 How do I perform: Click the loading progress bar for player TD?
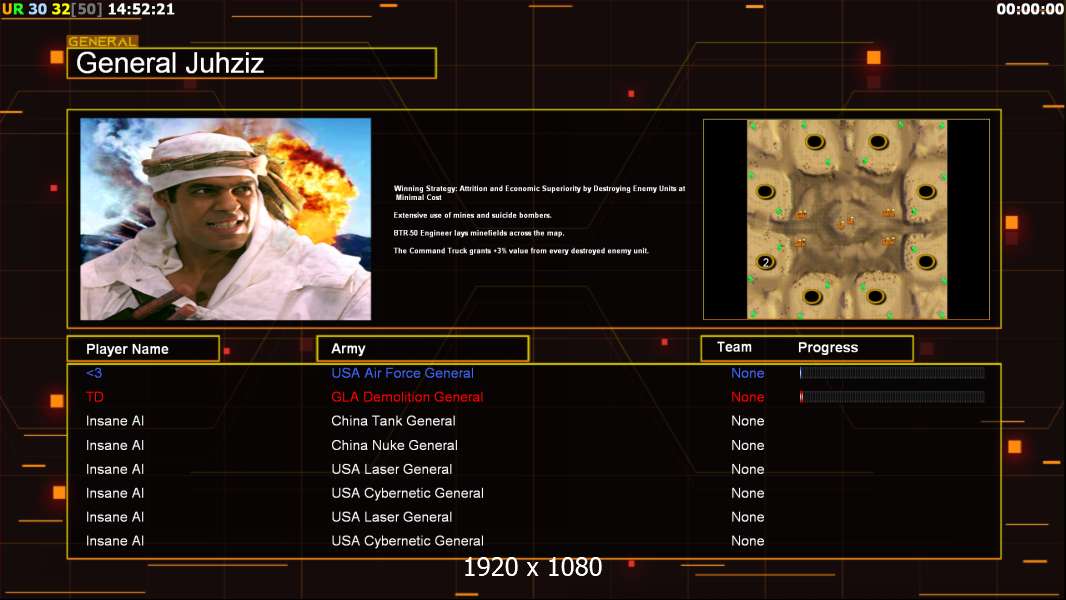[892, 397]
